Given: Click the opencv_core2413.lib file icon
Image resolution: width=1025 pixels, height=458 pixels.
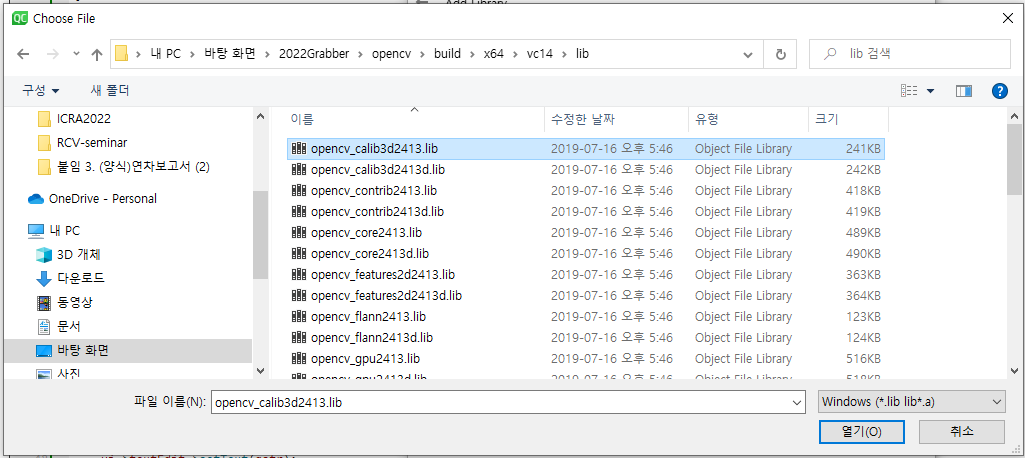Looking at the screenshot, I should tap(298, 233).
